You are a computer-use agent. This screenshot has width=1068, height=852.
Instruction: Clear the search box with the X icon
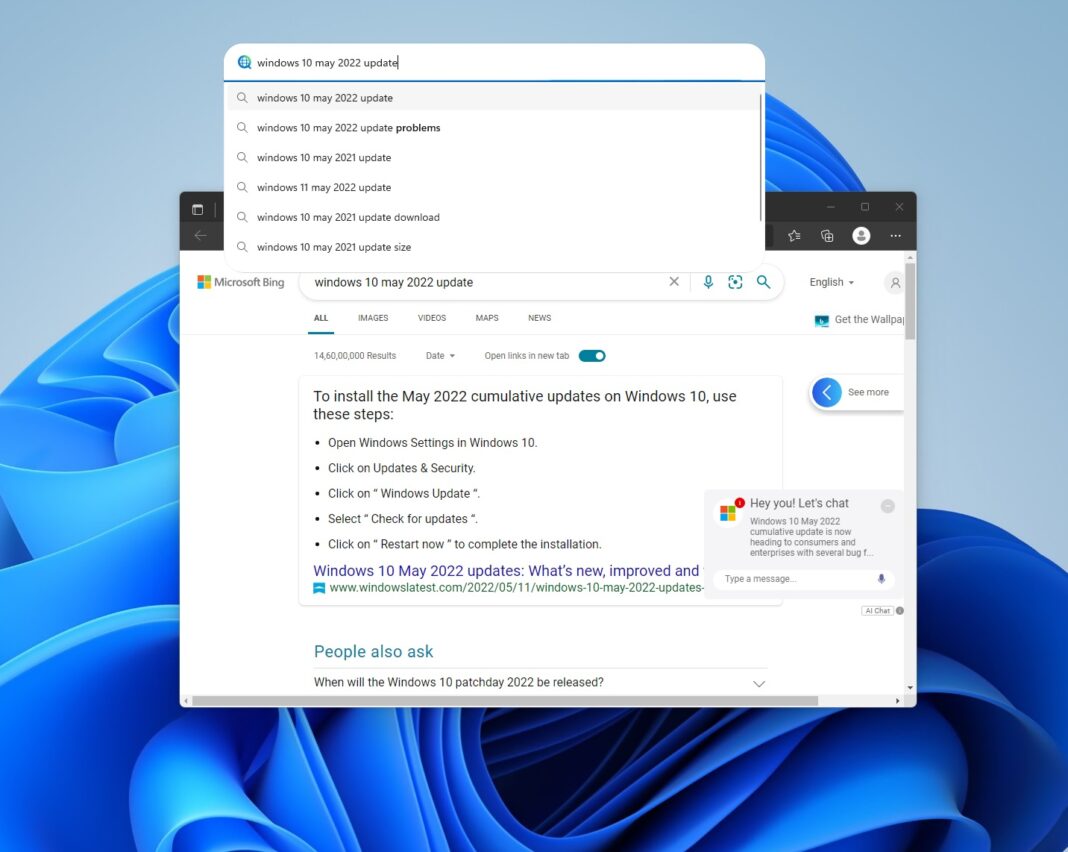click(674, 281)
